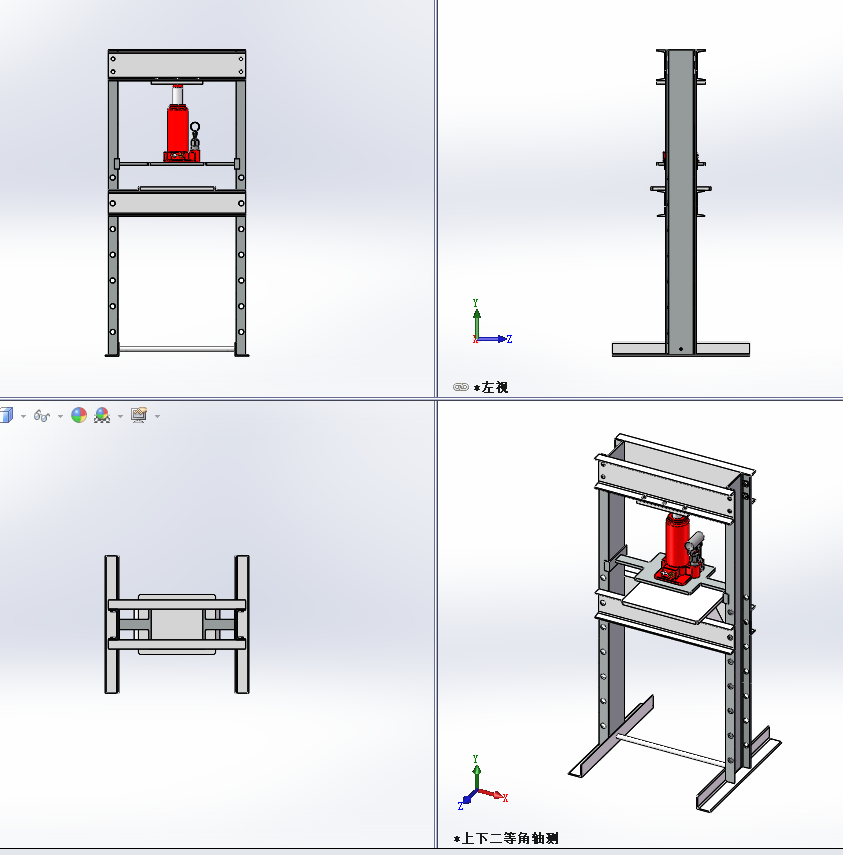Viewport: 843px width, 855px height.
Task: Select the red jack in the front view
Action: tap(178, 132)
